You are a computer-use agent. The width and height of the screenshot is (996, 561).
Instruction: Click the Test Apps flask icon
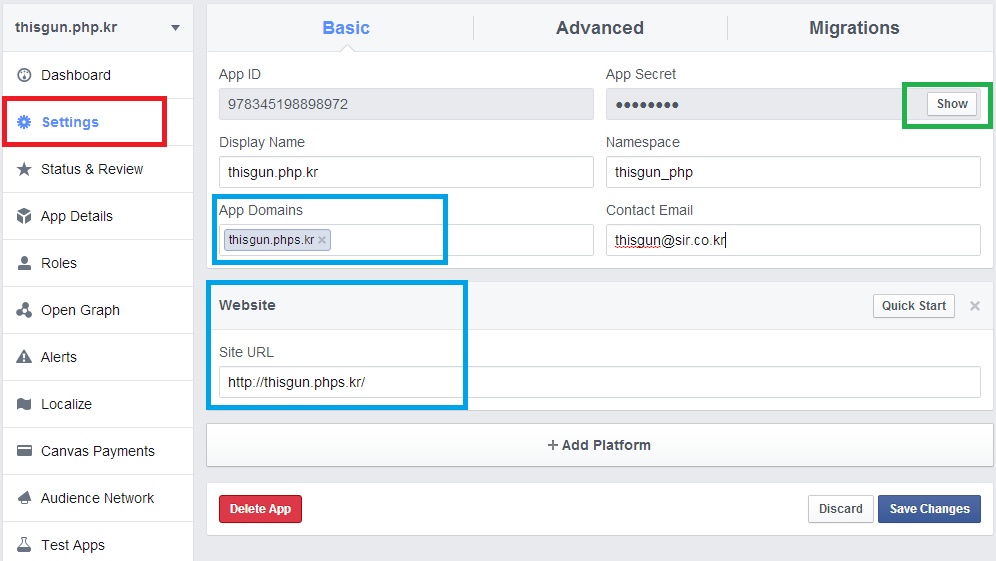click(24, 545)
